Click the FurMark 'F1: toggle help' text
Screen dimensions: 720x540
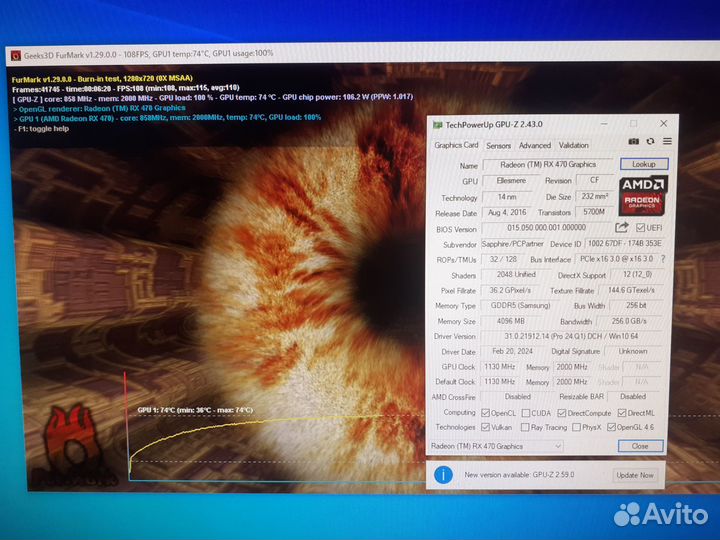tap(41, 129)
